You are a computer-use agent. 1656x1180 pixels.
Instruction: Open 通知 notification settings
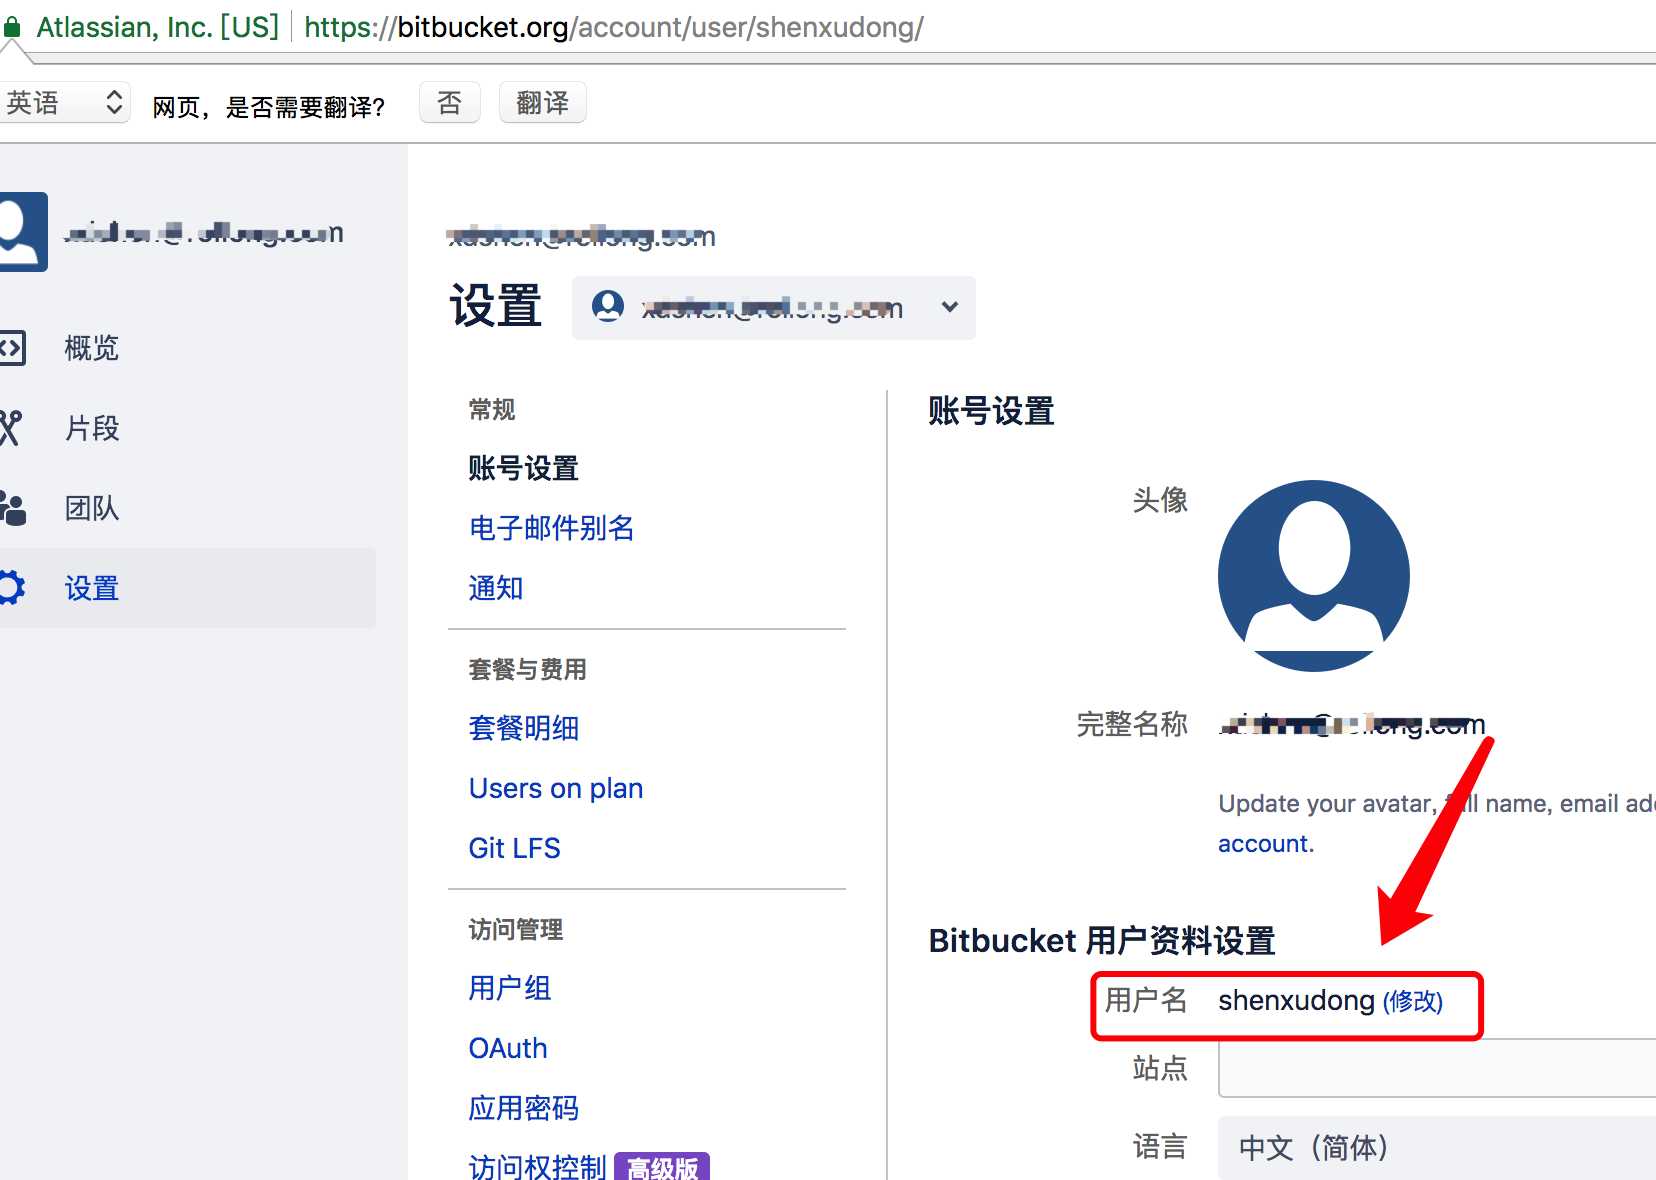click(x=496, y=588)
